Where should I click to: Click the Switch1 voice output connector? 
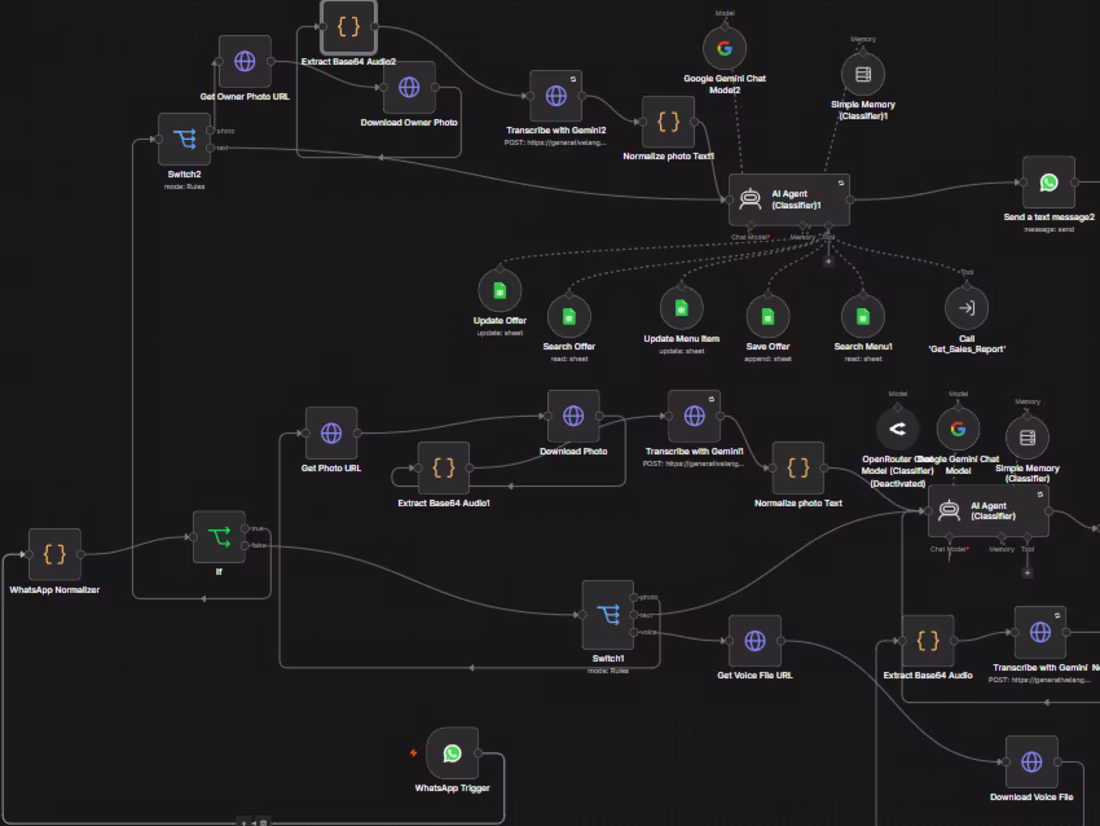[634, 632]
